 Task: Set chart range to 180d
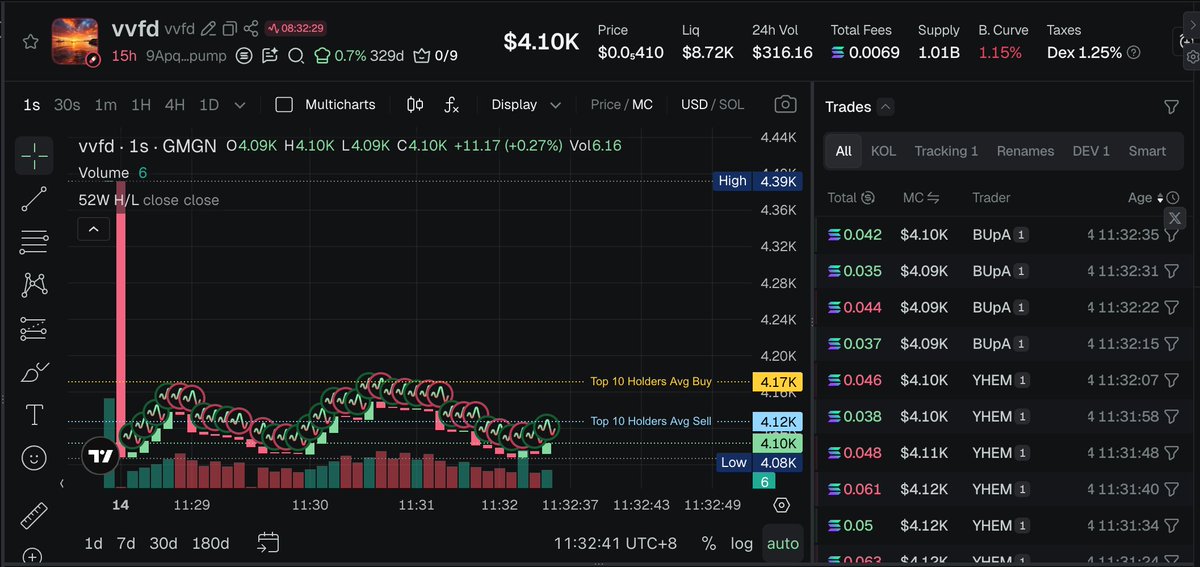coord(210,543)
